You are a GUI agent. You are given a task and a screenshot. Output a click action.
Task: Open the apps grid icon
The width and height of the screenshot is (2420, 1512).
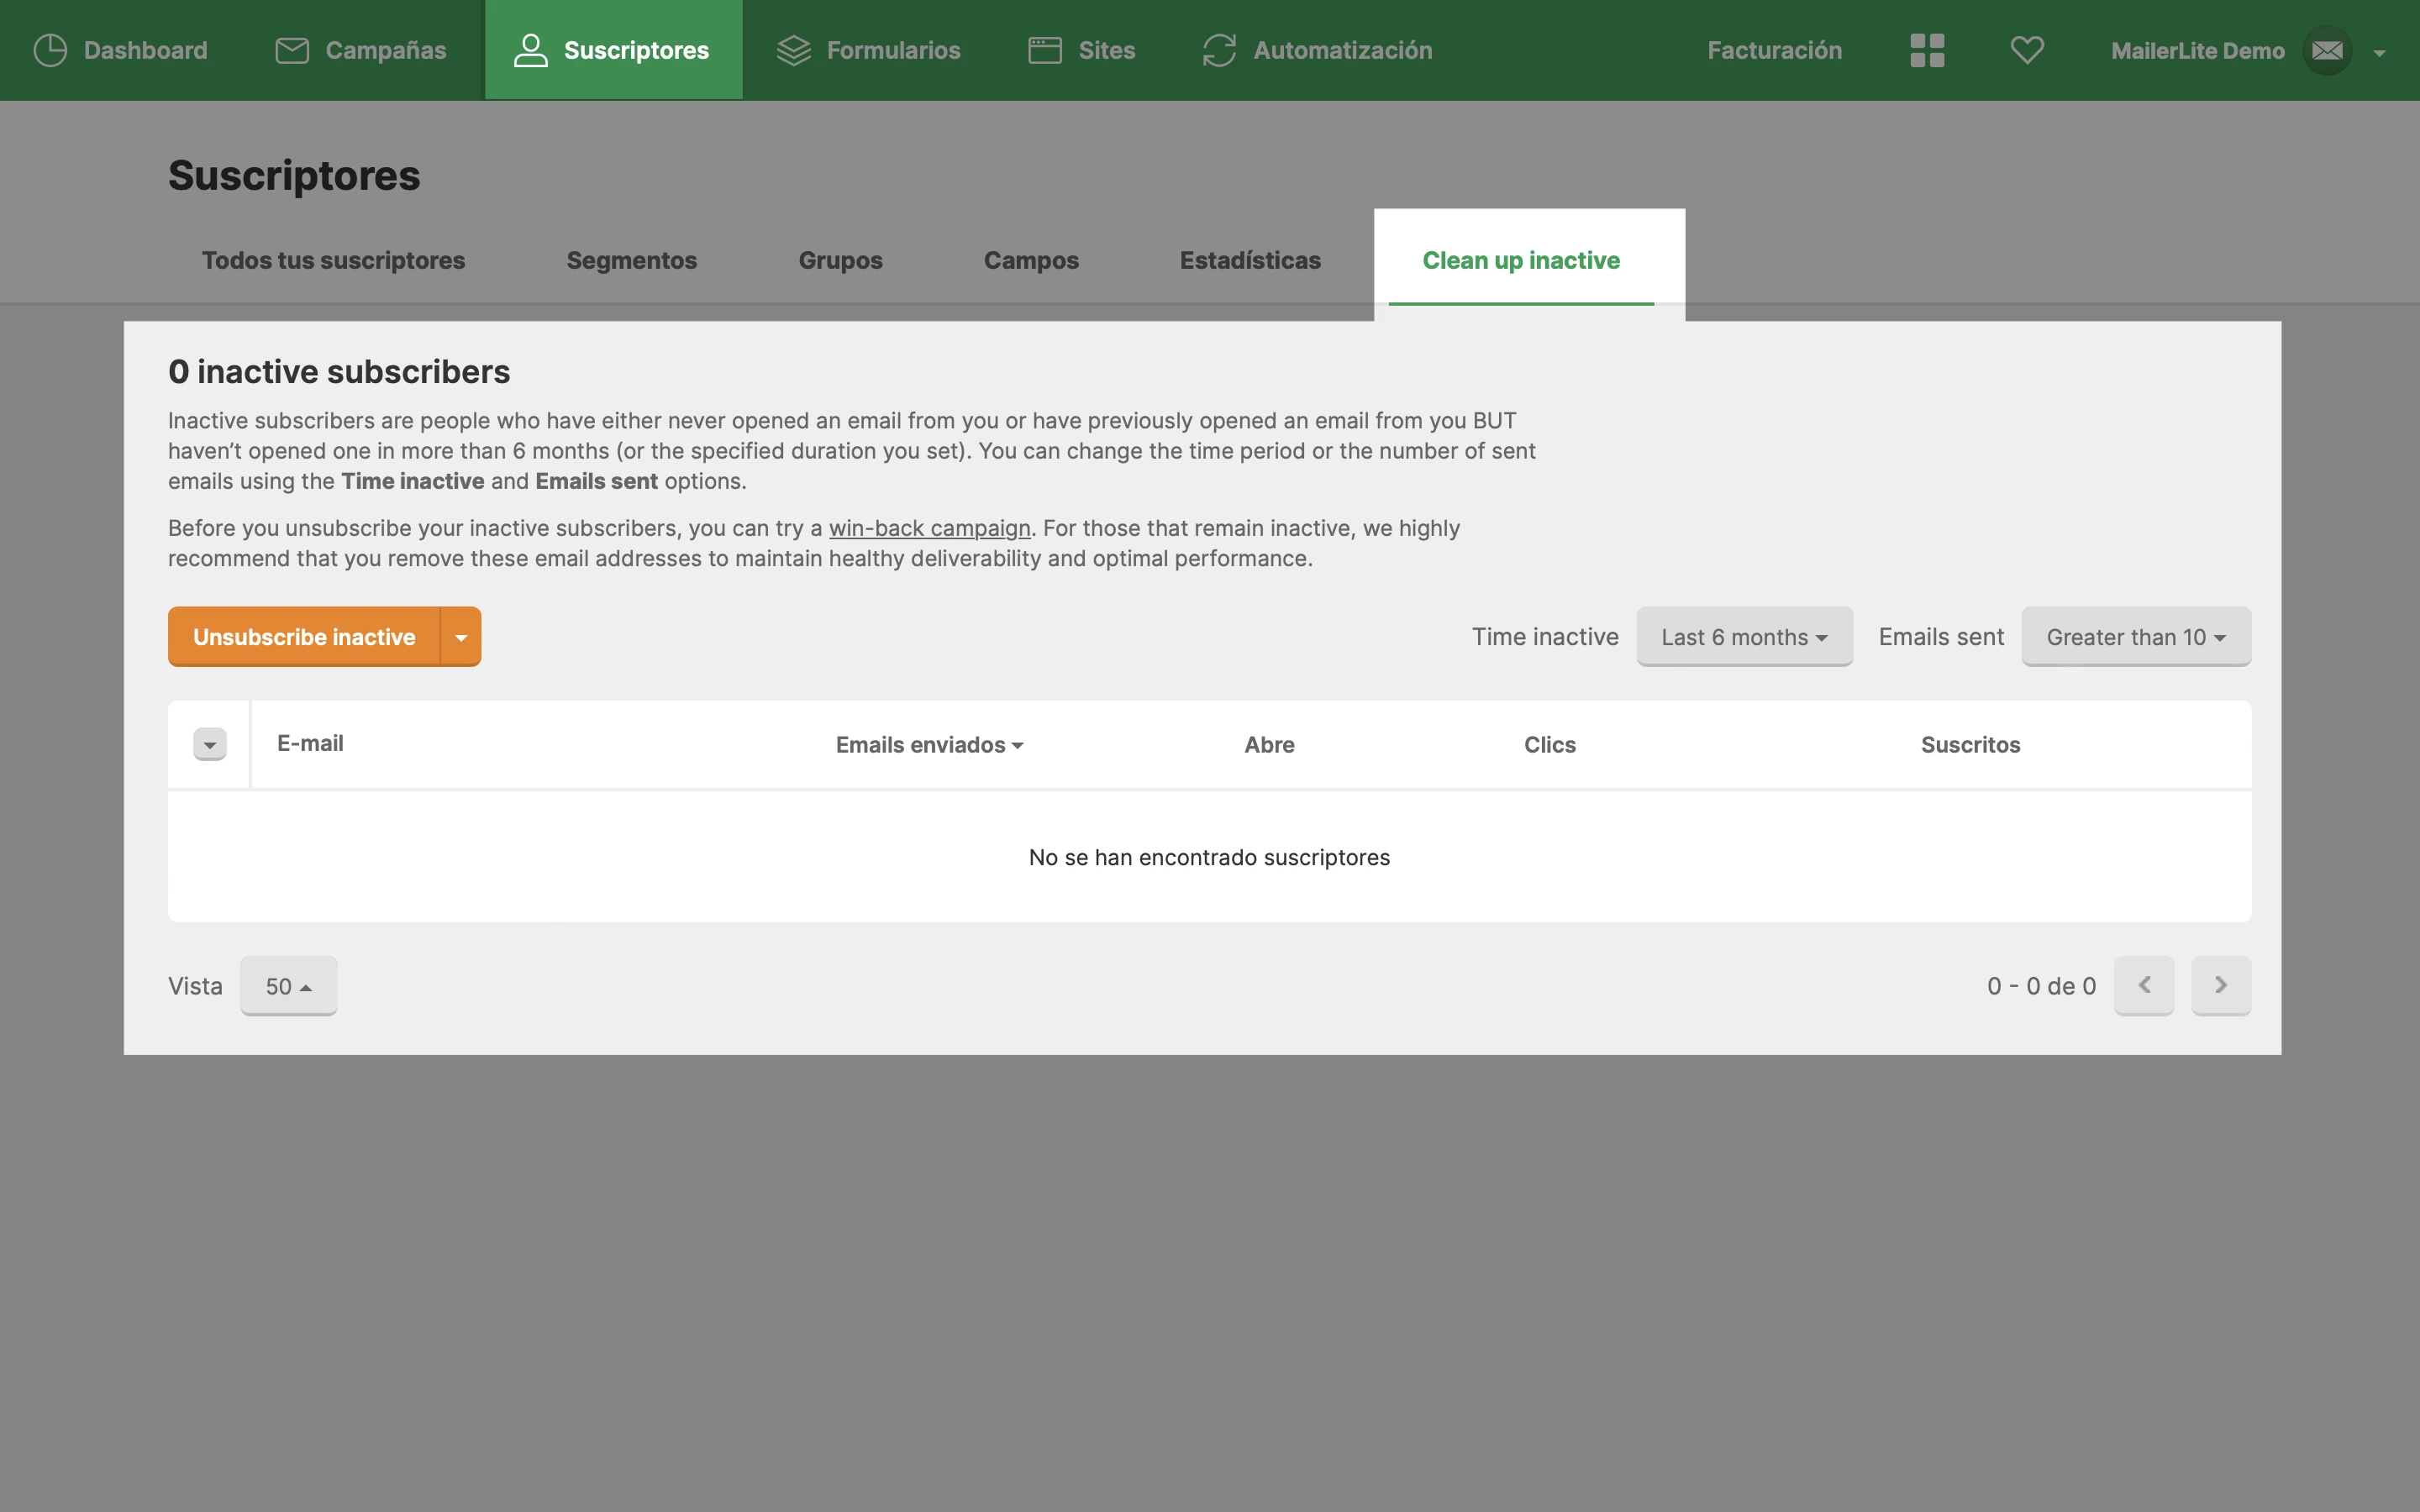tap(1926, 50)
